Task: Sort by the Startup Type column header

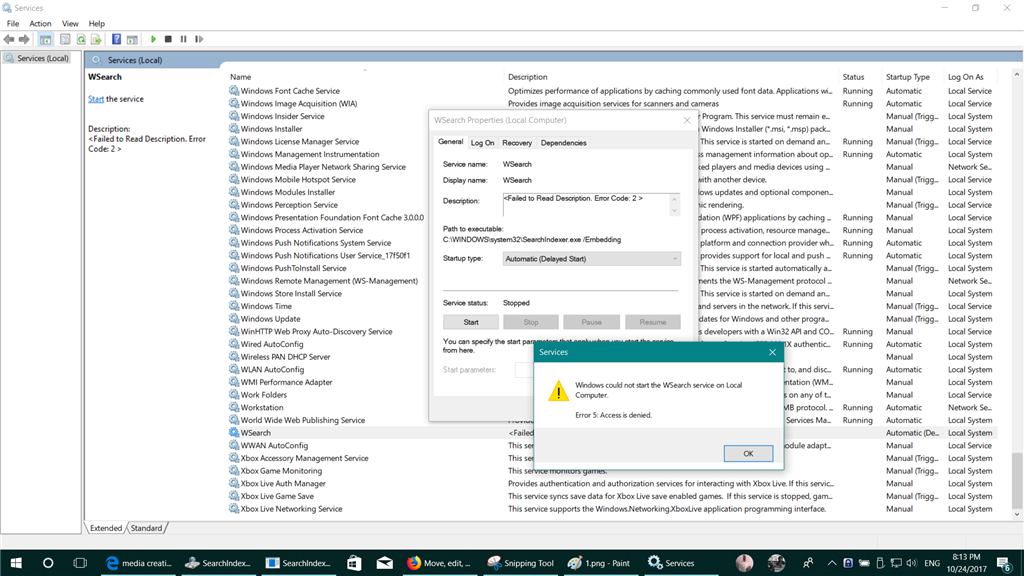Action: pyautogui.click(x=912, y=77)
